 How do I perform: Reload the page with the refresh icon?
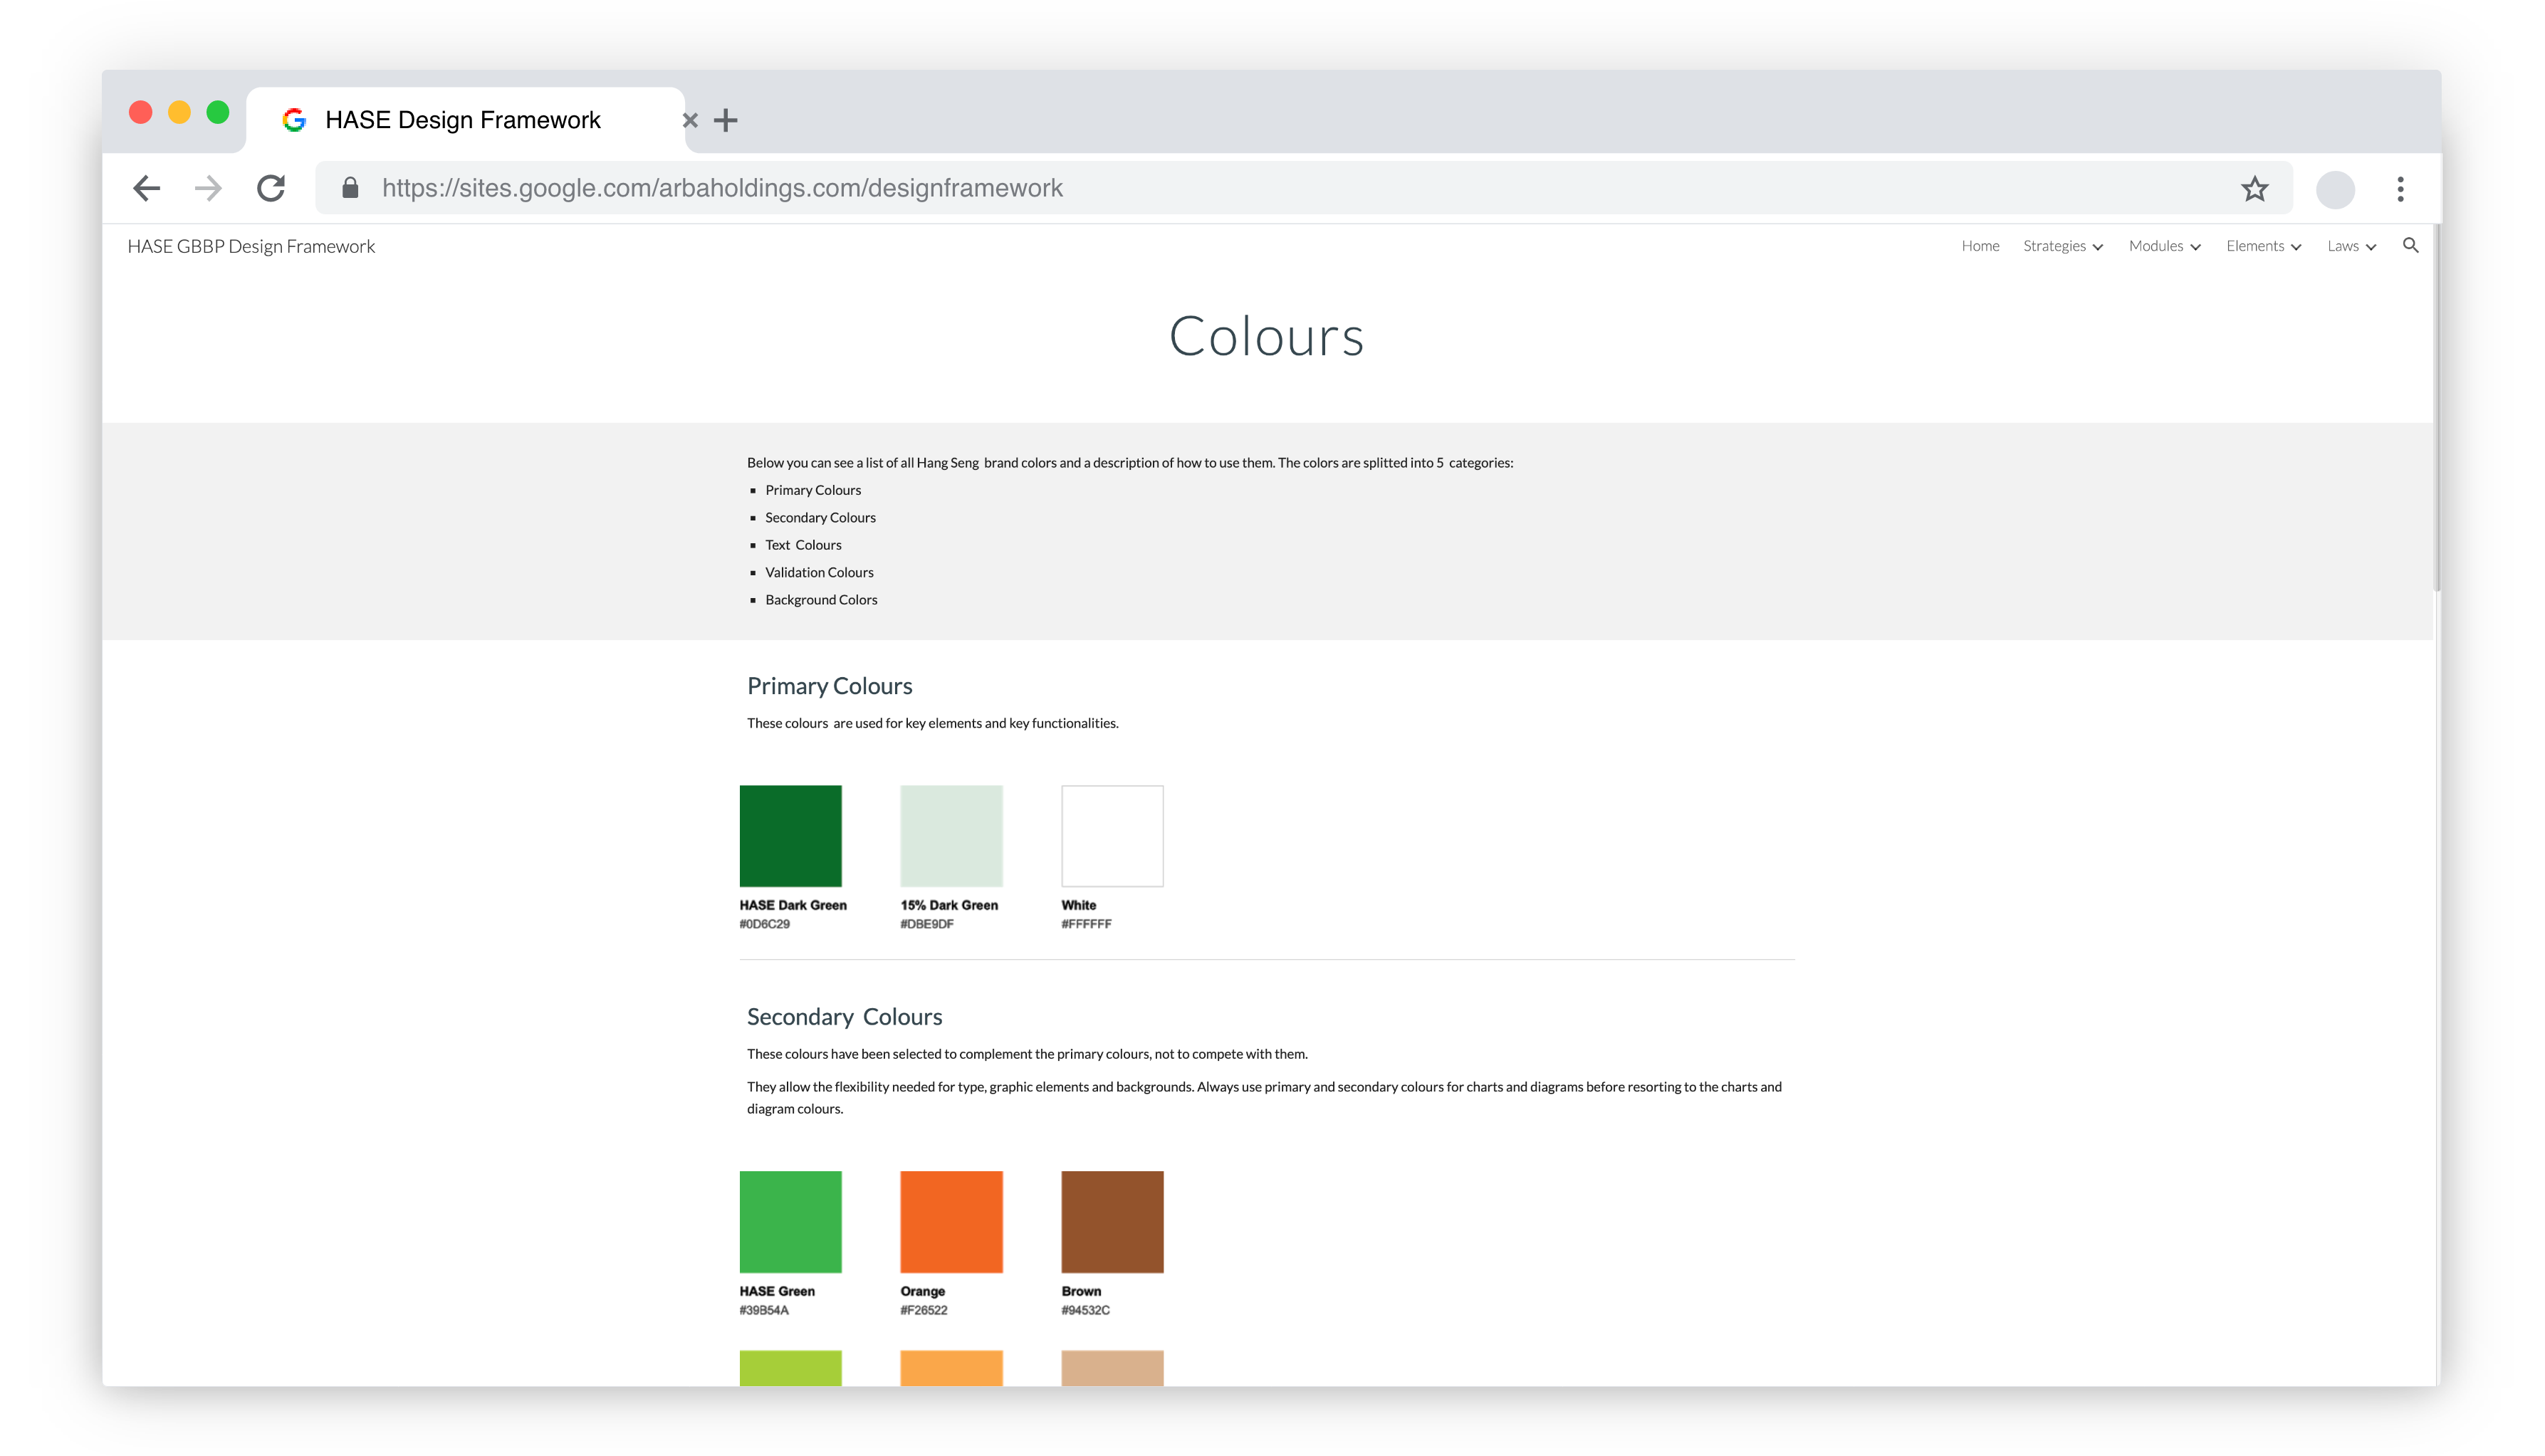click(271, 188)
